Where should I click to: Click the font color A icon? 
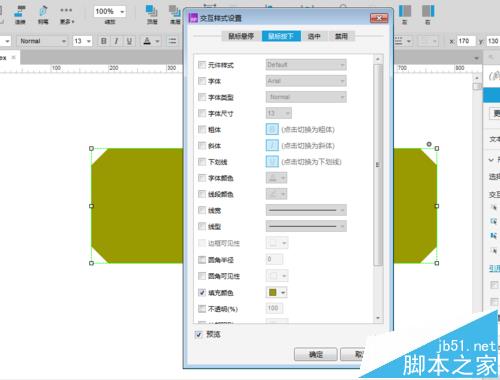147,41
